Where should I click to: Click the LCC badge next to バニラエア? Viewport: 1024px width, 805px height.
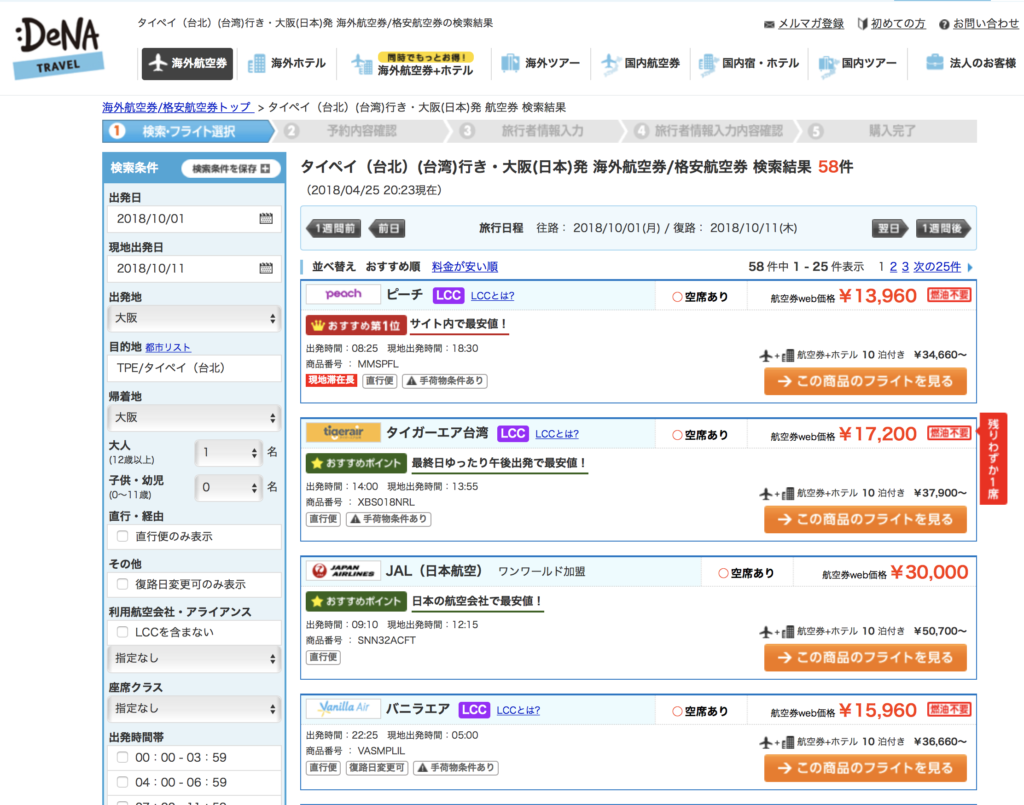[474, 710]
